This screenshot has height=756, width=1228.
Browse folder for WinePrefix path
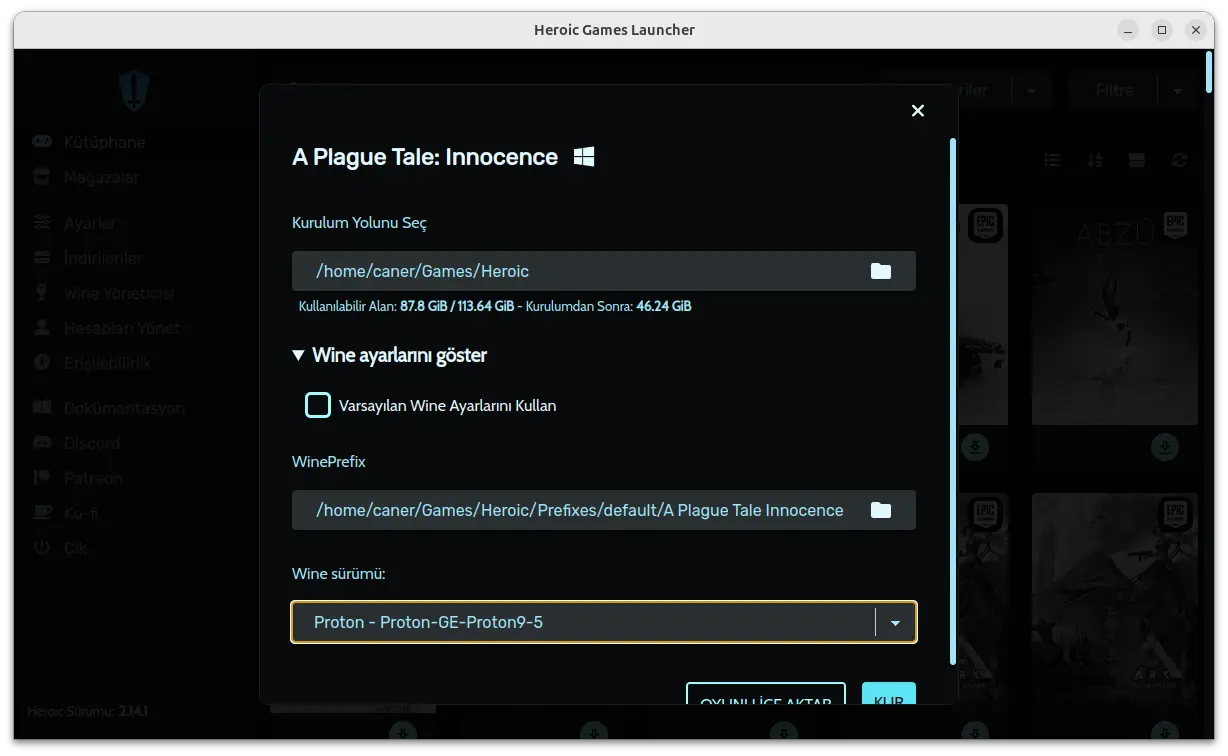pyautogui.click(x=881, y=510)
